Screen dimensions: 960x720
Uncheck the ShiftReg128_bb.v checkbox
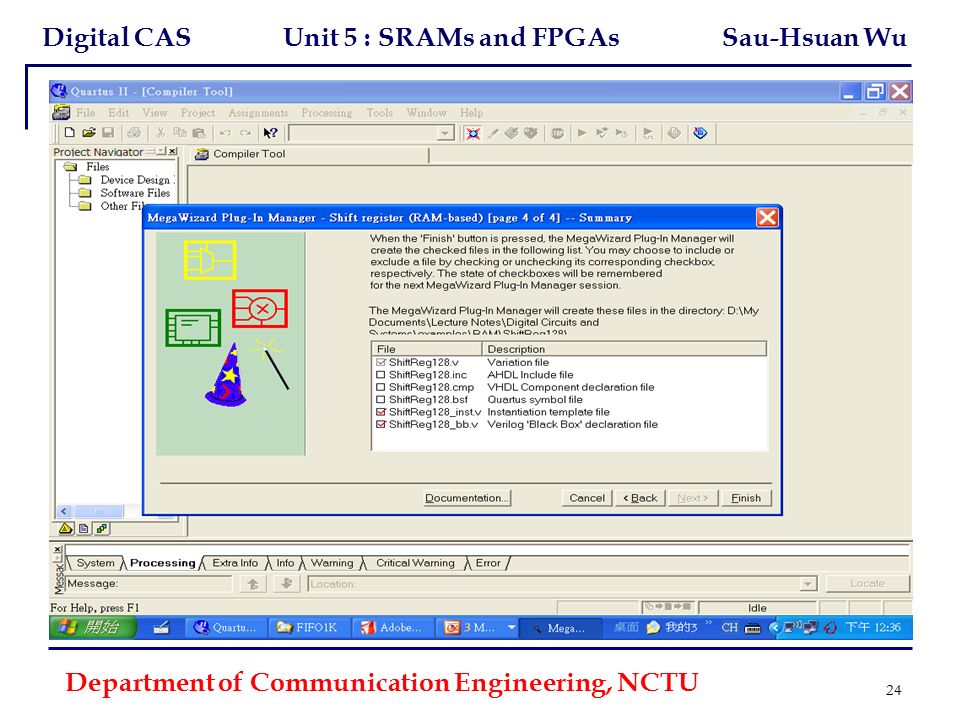(x=381, y=424)
